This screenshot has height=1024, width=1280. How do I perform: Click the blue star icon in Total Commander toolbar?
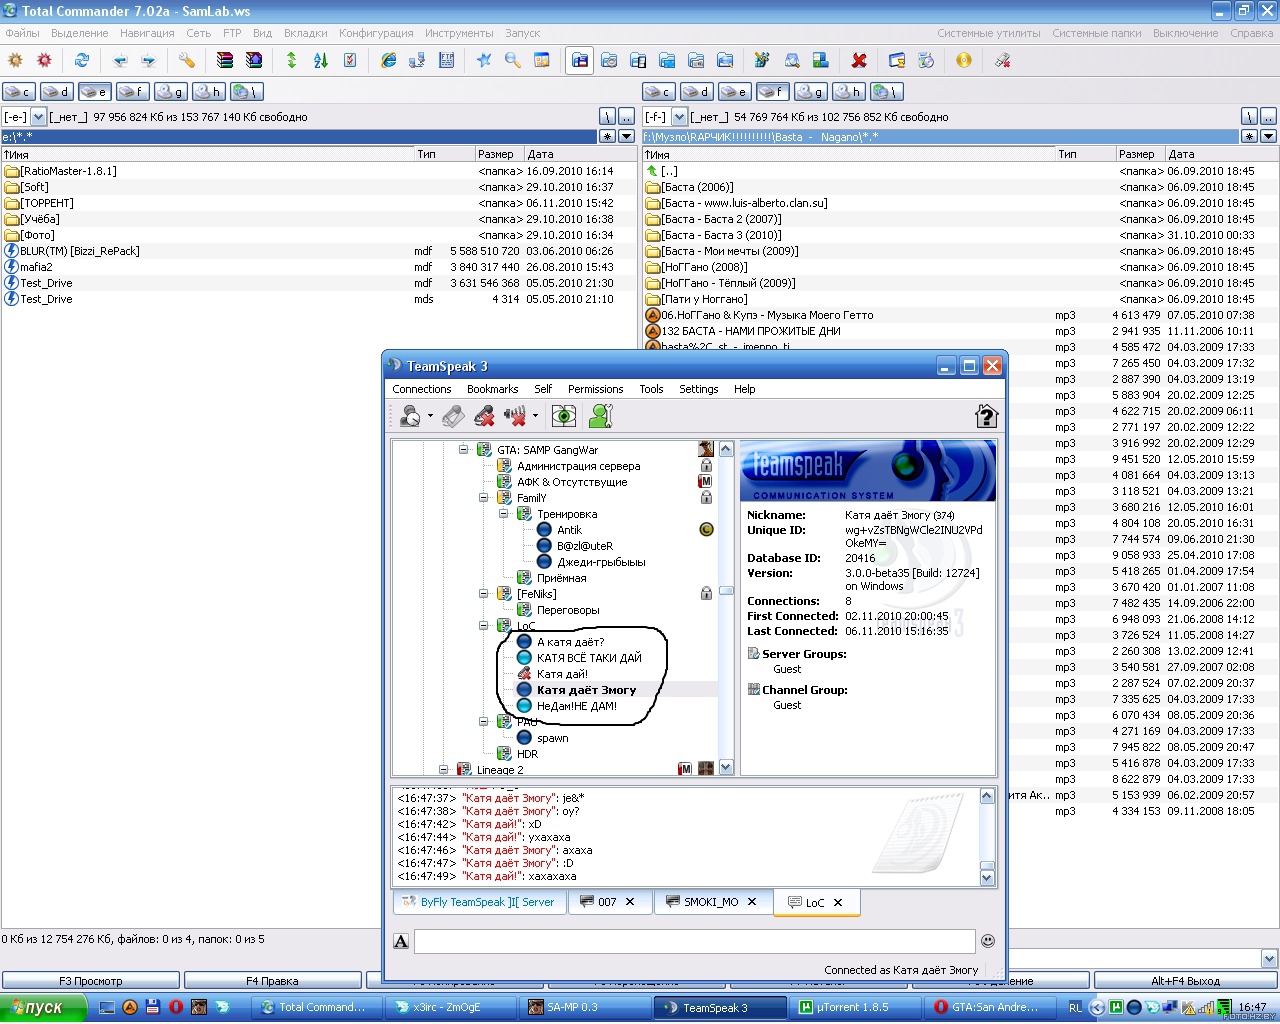[x=484, y=61]
